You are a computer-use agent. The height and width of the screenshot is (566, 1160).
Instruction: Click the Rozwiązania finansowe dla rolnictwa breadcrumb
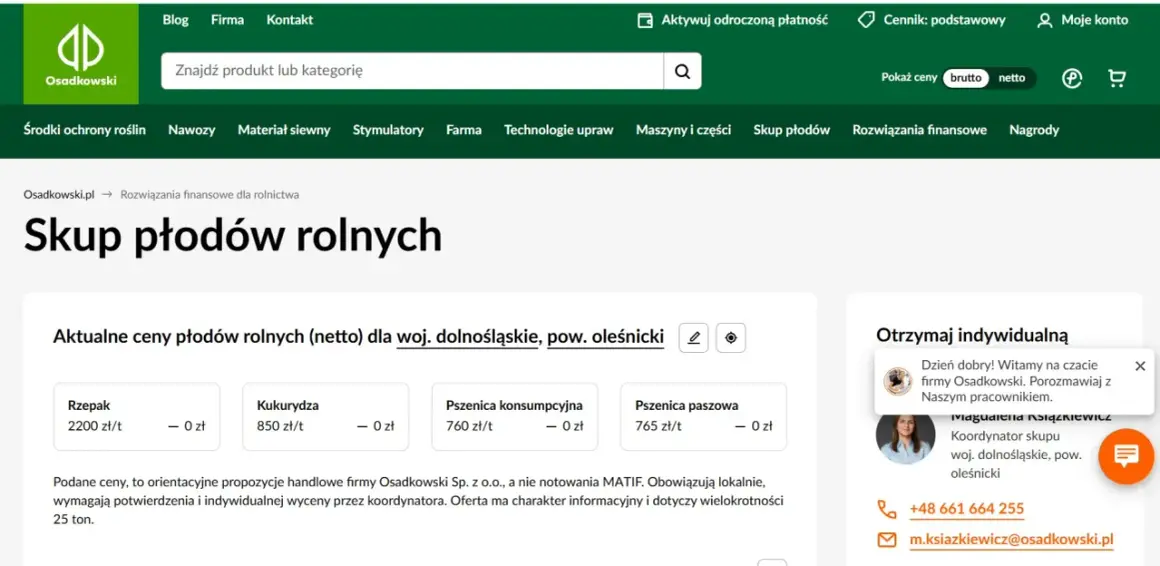coord(210,195)
